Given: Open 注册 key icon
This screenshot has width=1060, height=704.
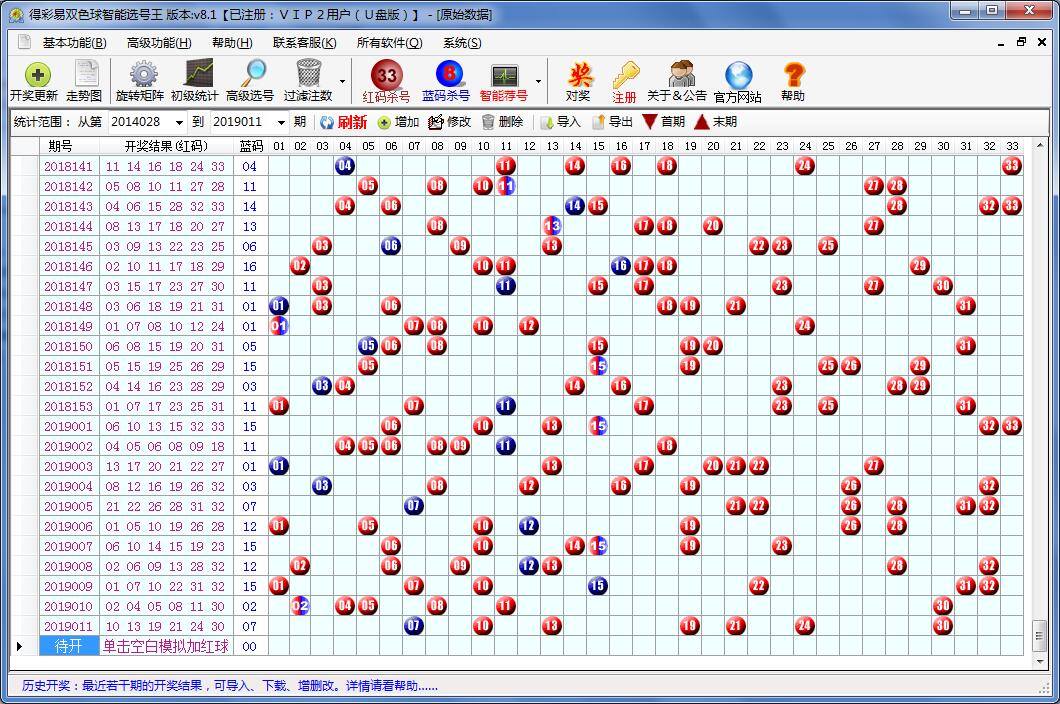Looking at the screenshot, I should [x=625, y=81].
